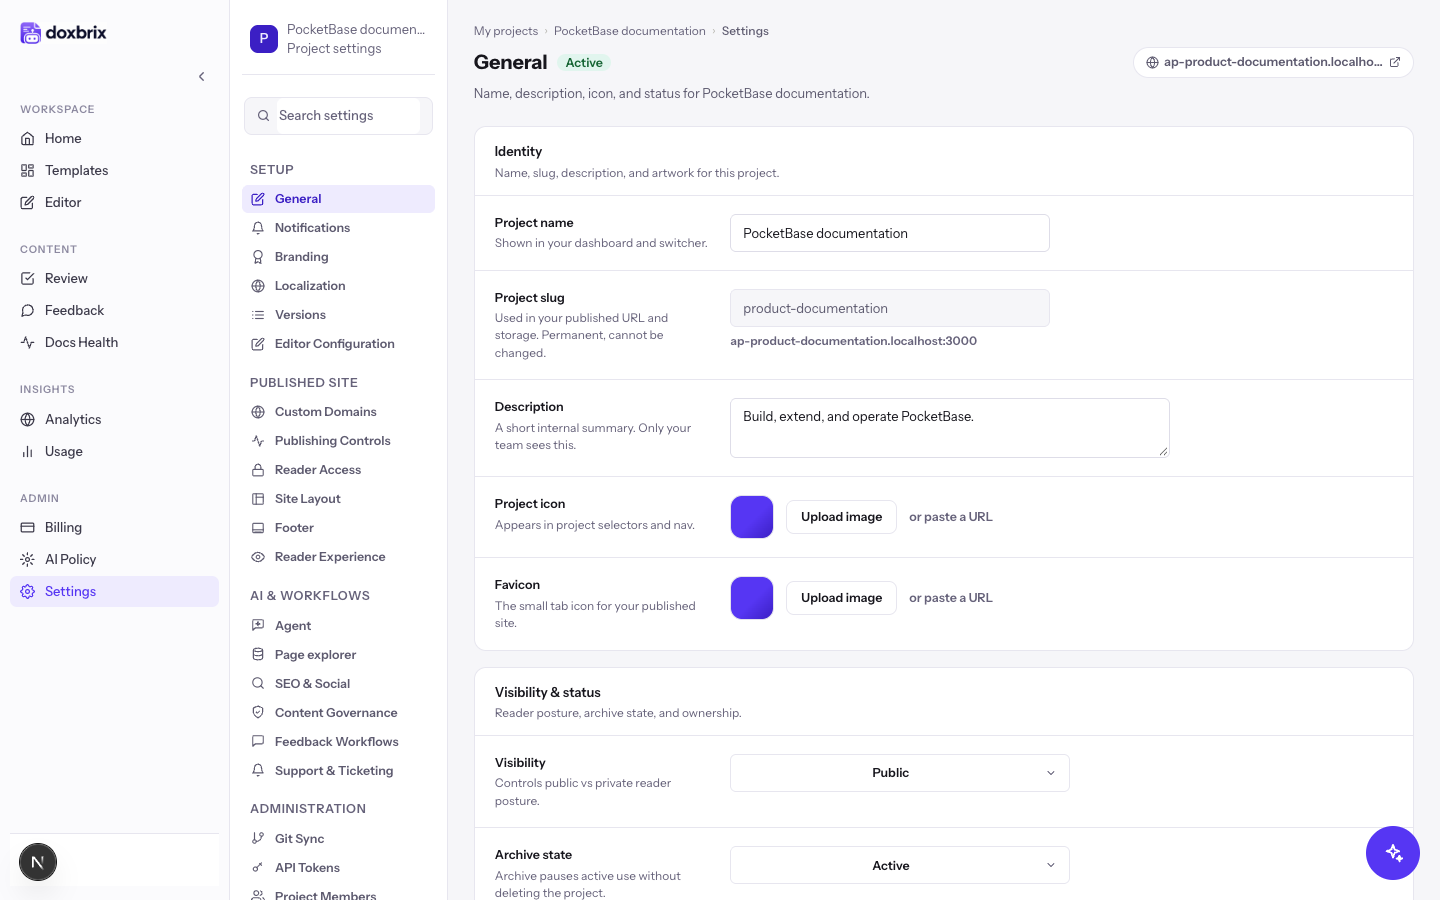This screenshot has height=900, width=1440.
Task: Paste a URL for Project icon
Action: (951, 517)
